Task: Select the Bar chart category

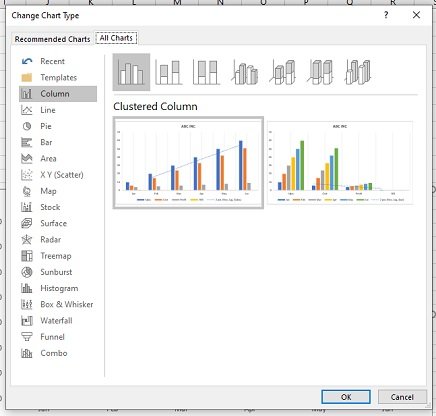Action: coord(58,142)
